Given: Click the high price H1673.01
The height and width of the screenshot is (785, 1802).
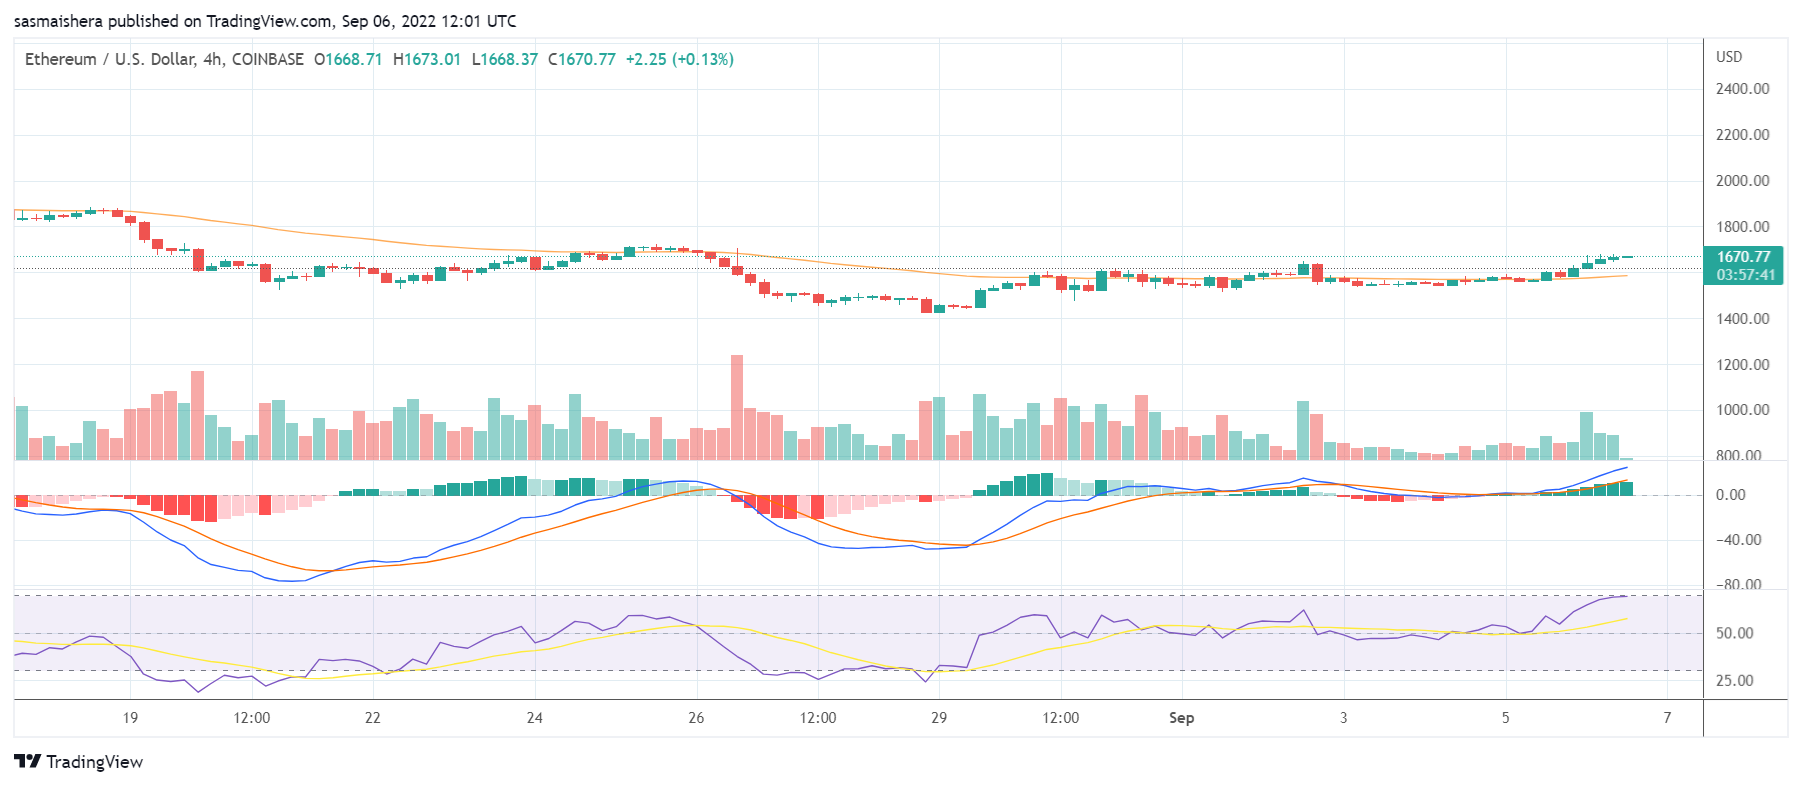Looking at the screenshot, I should [427, 59].
